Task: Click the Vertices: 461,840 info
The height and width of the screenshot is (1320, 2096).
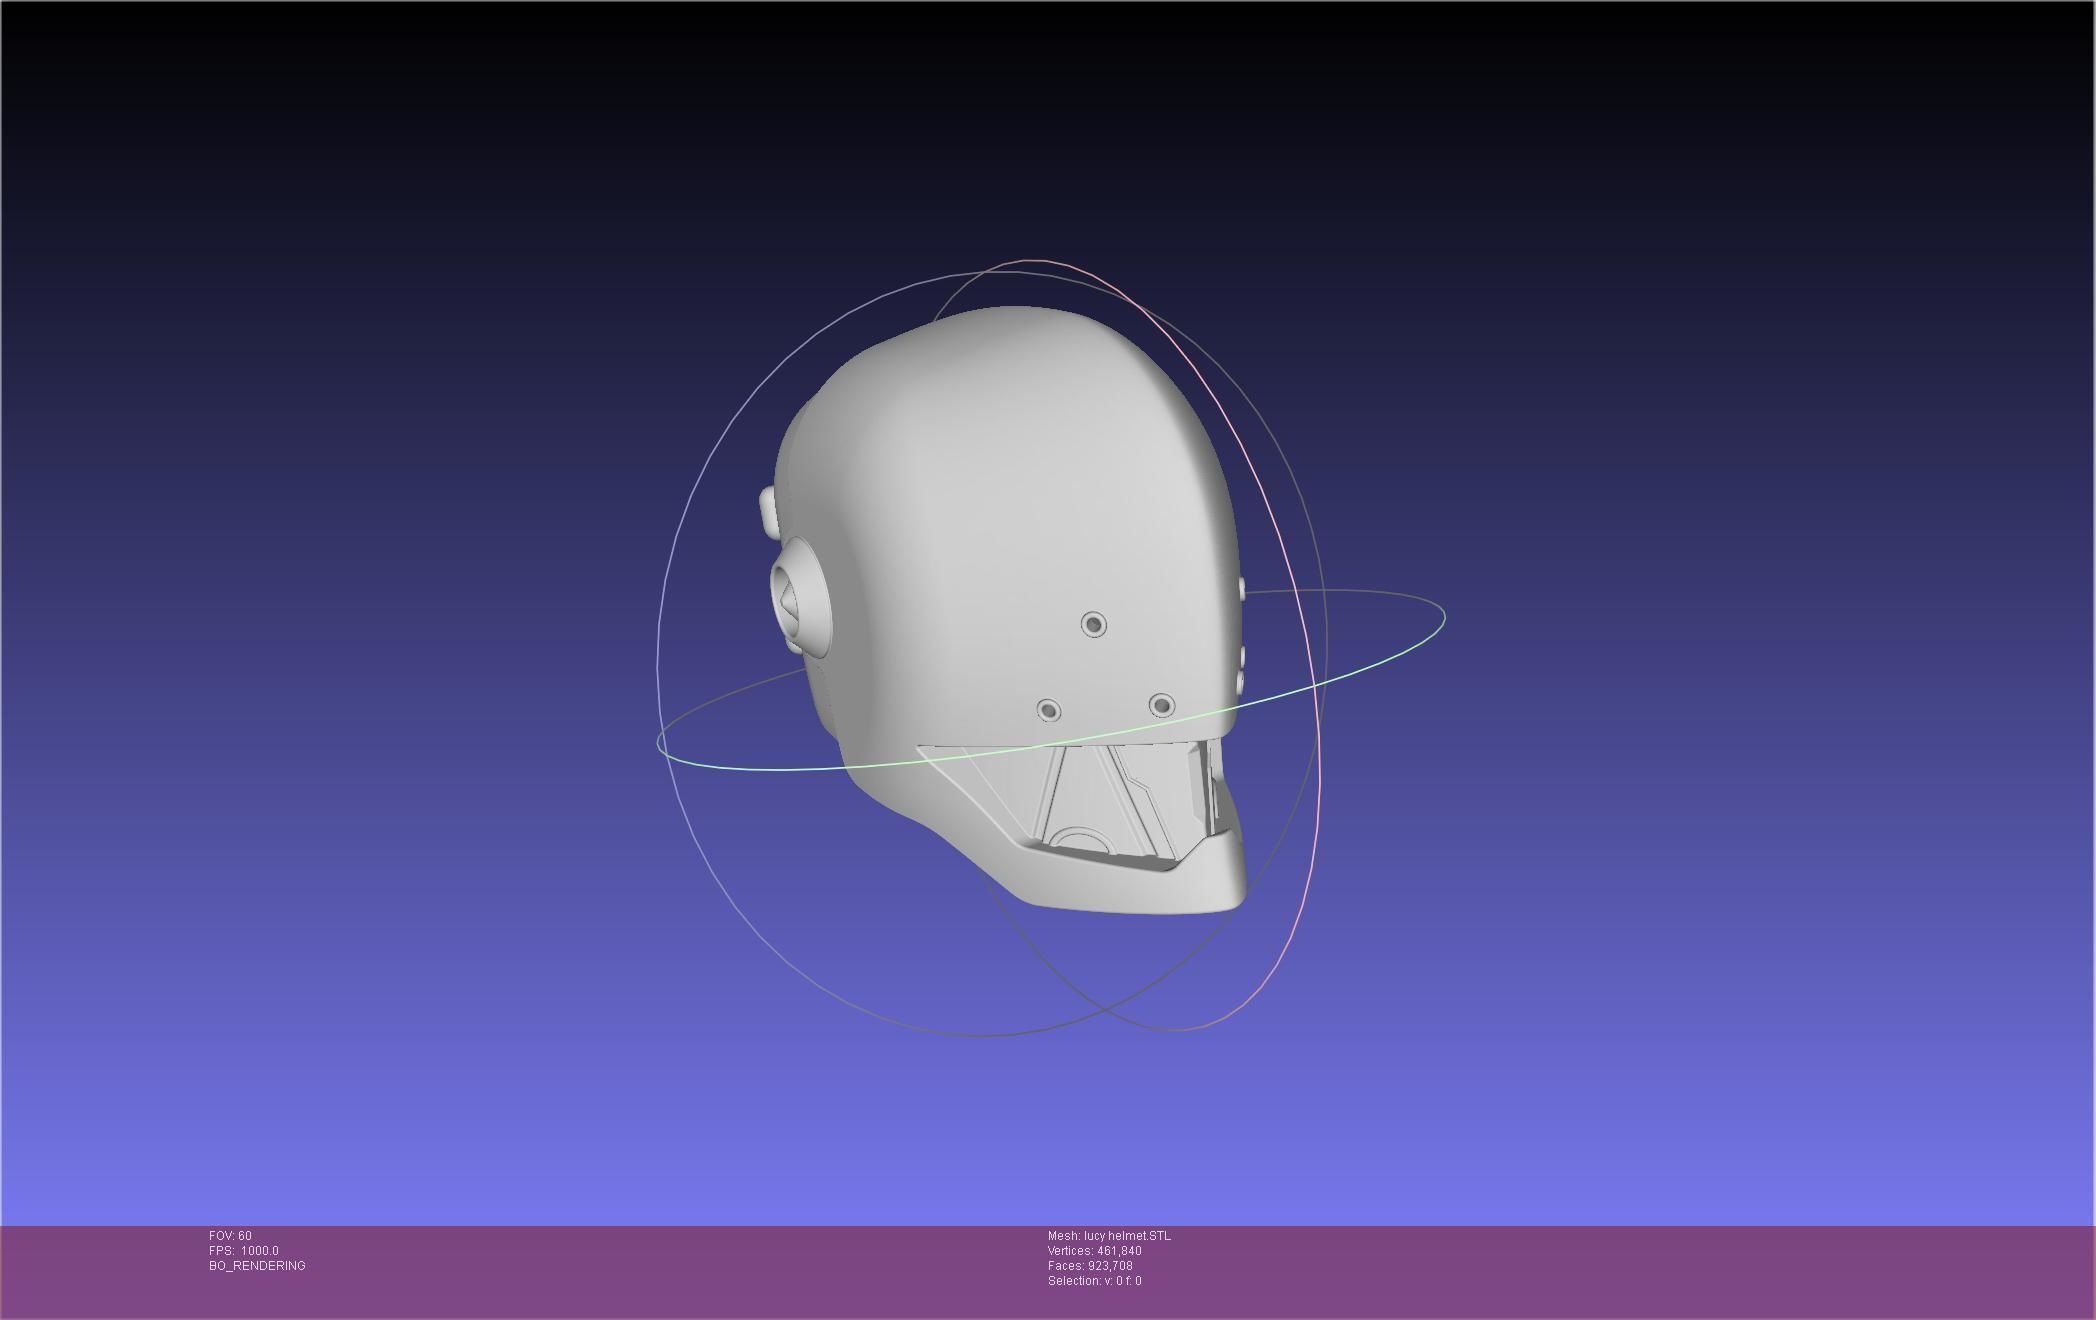Action: 1094,1251
